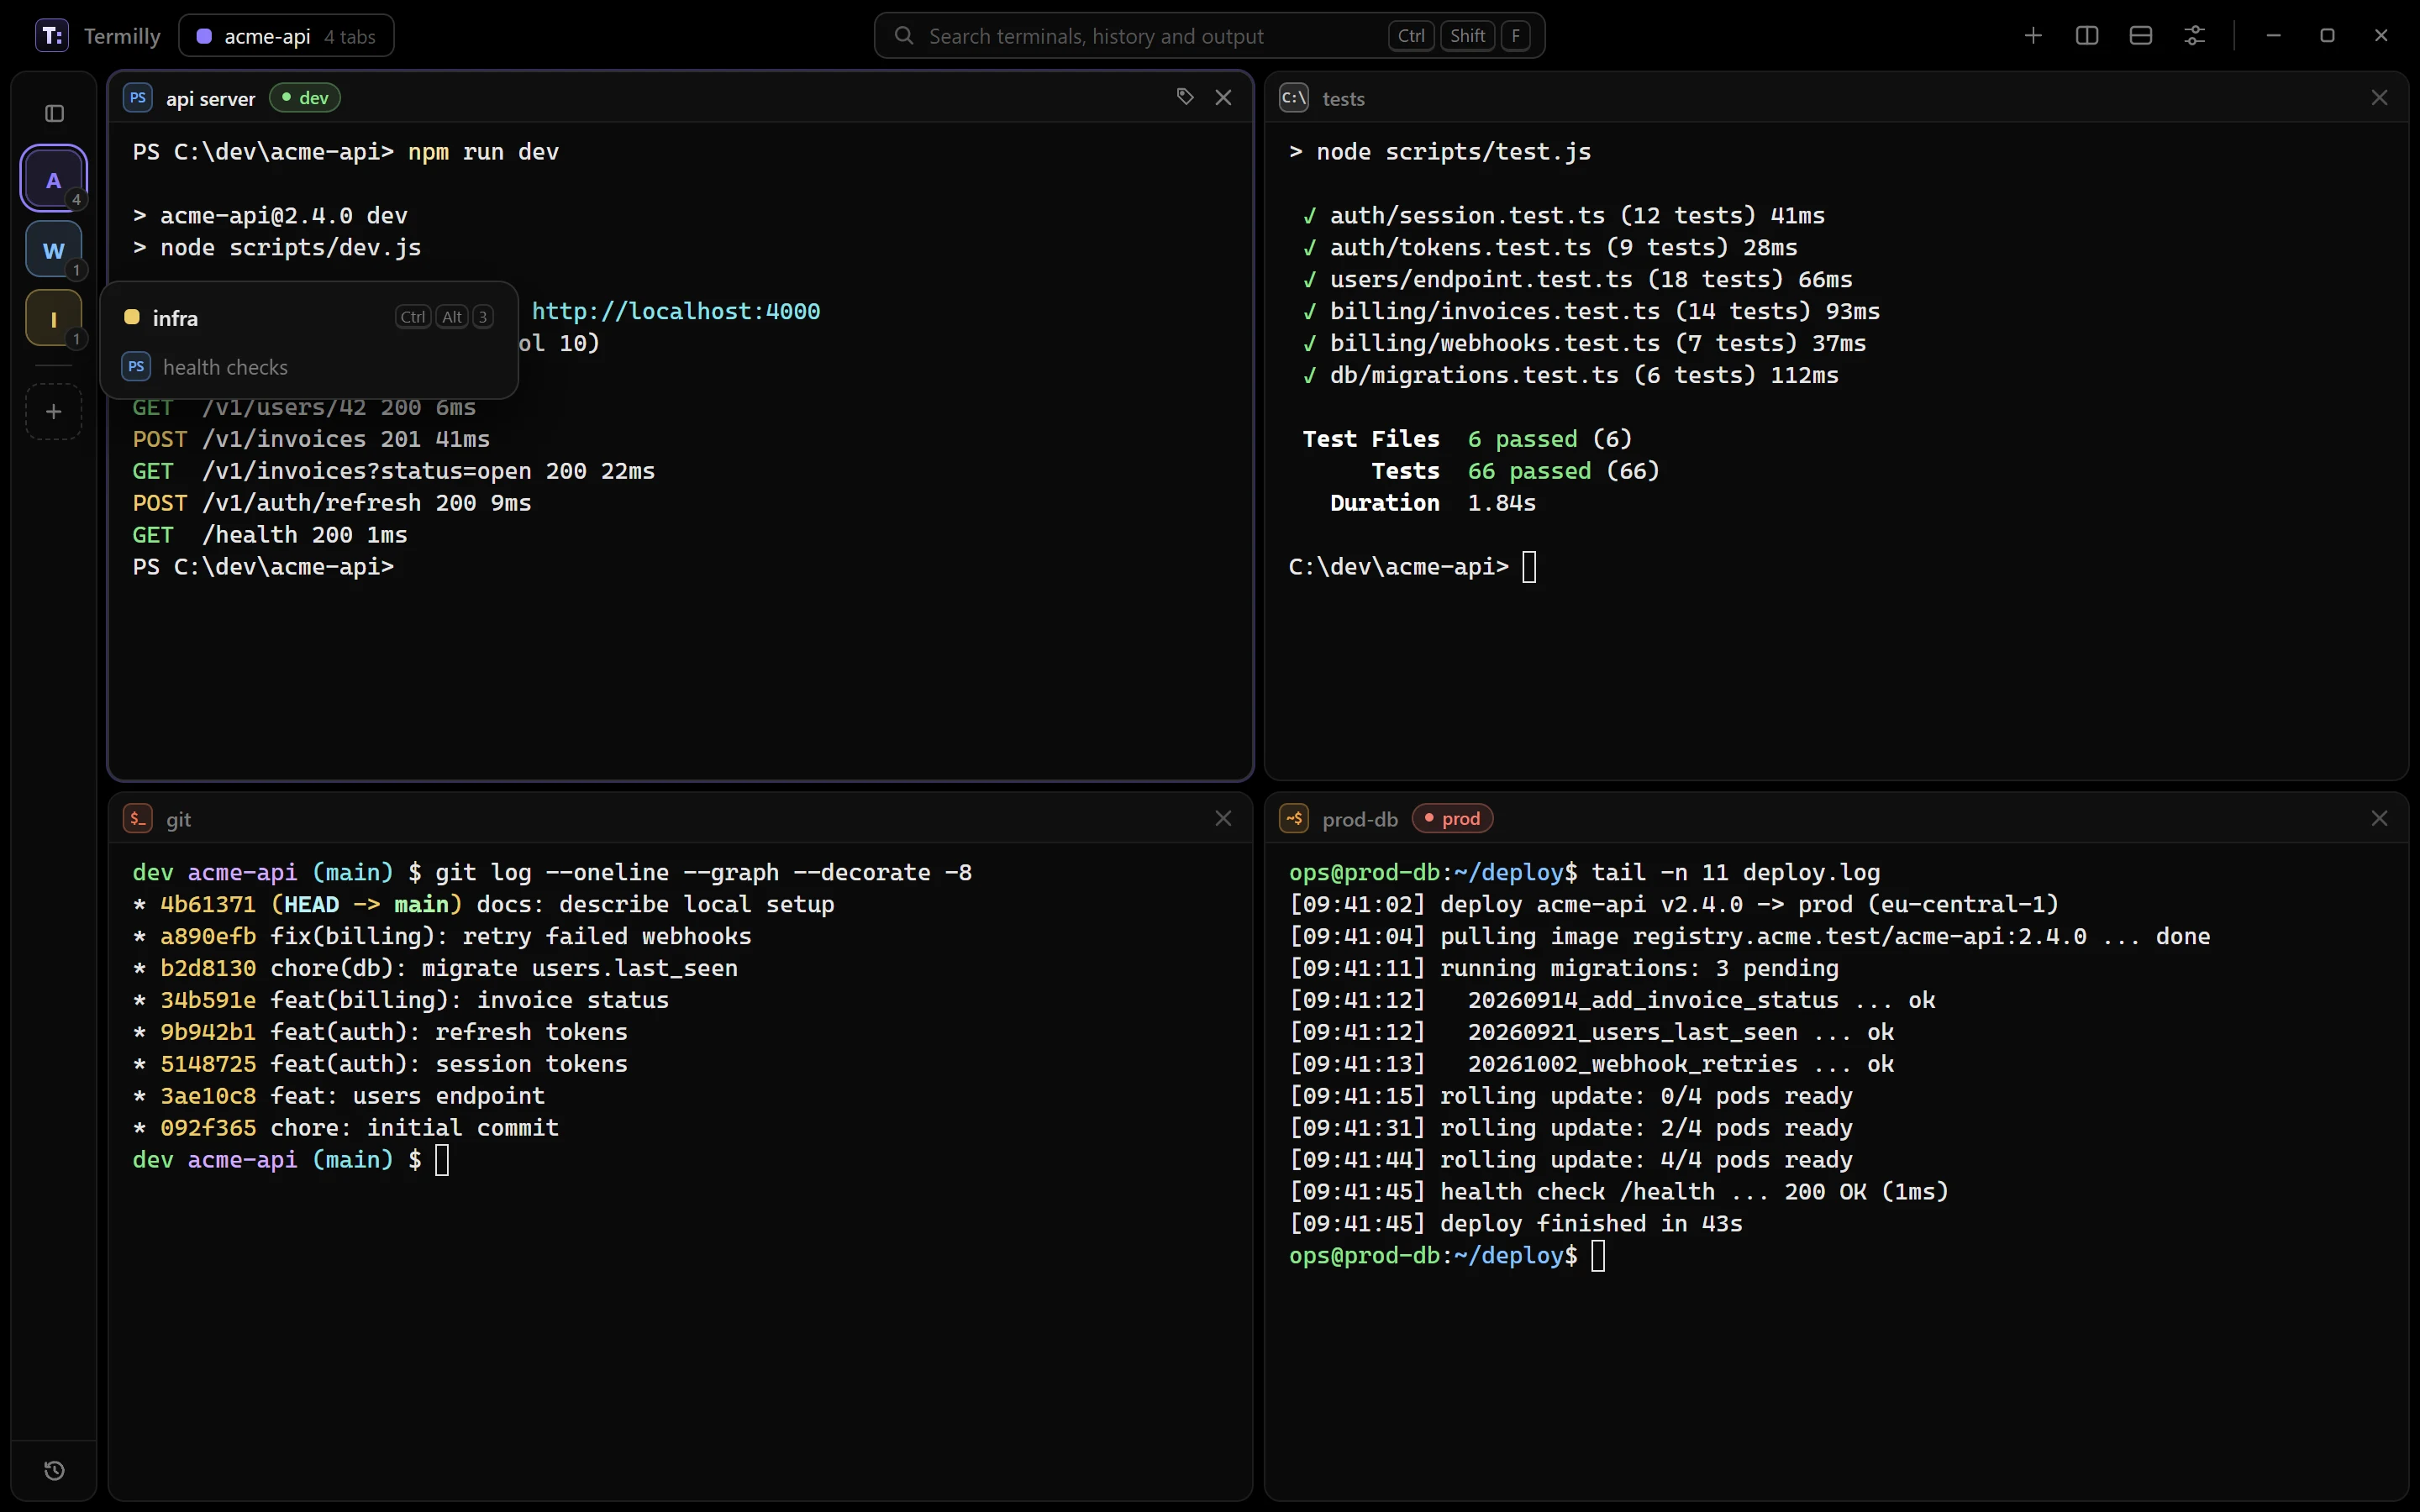2420x1512 pixels.
Task: Split pane horizontally using rows icon
Action: (2141, 36)
